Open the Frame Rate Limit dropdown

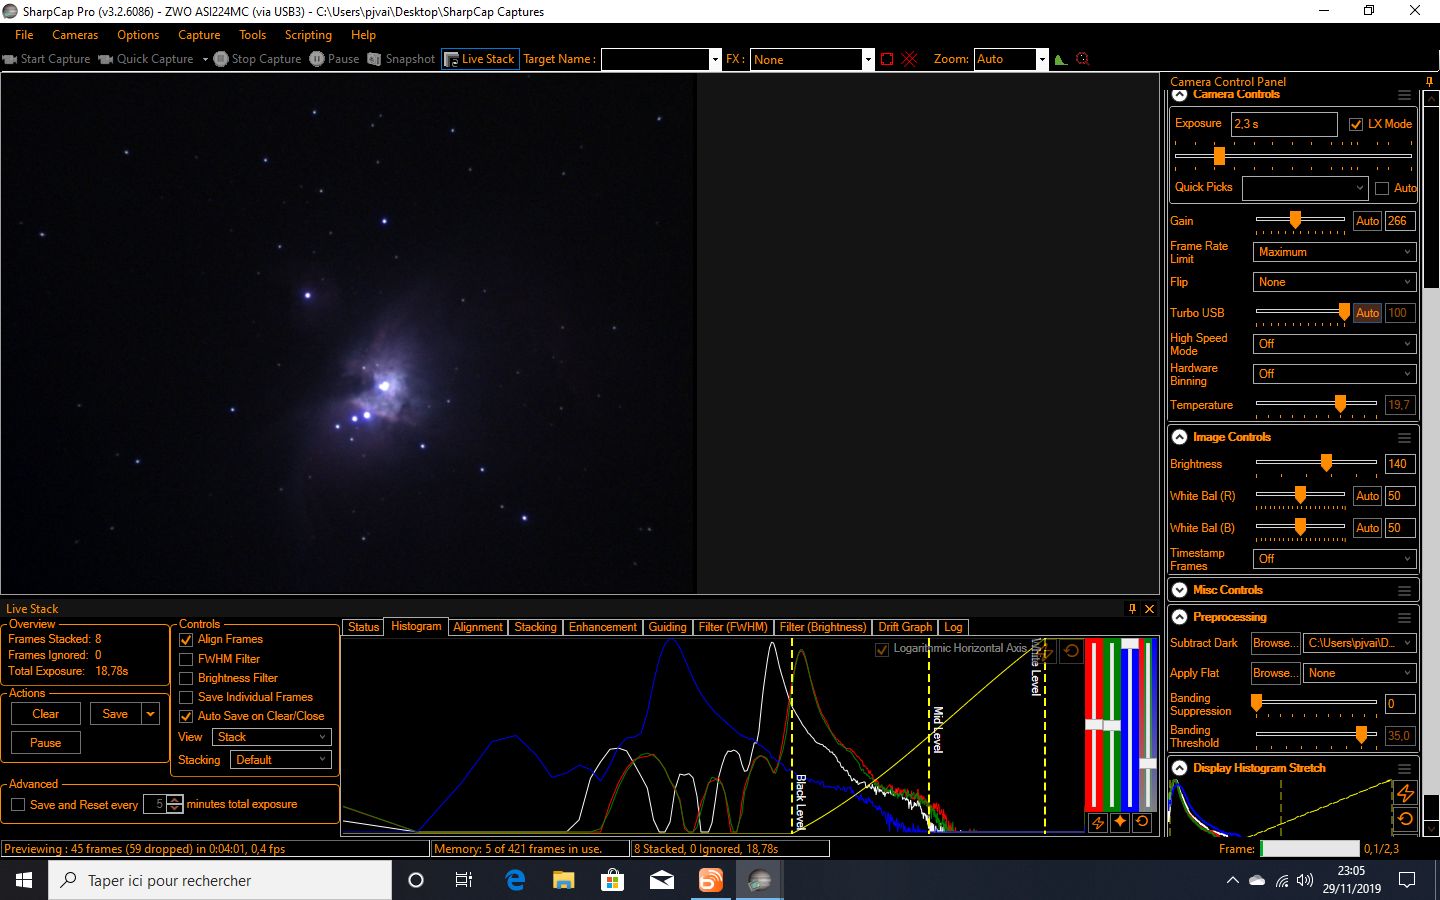pyautogui.click(x=1334, y=252)
